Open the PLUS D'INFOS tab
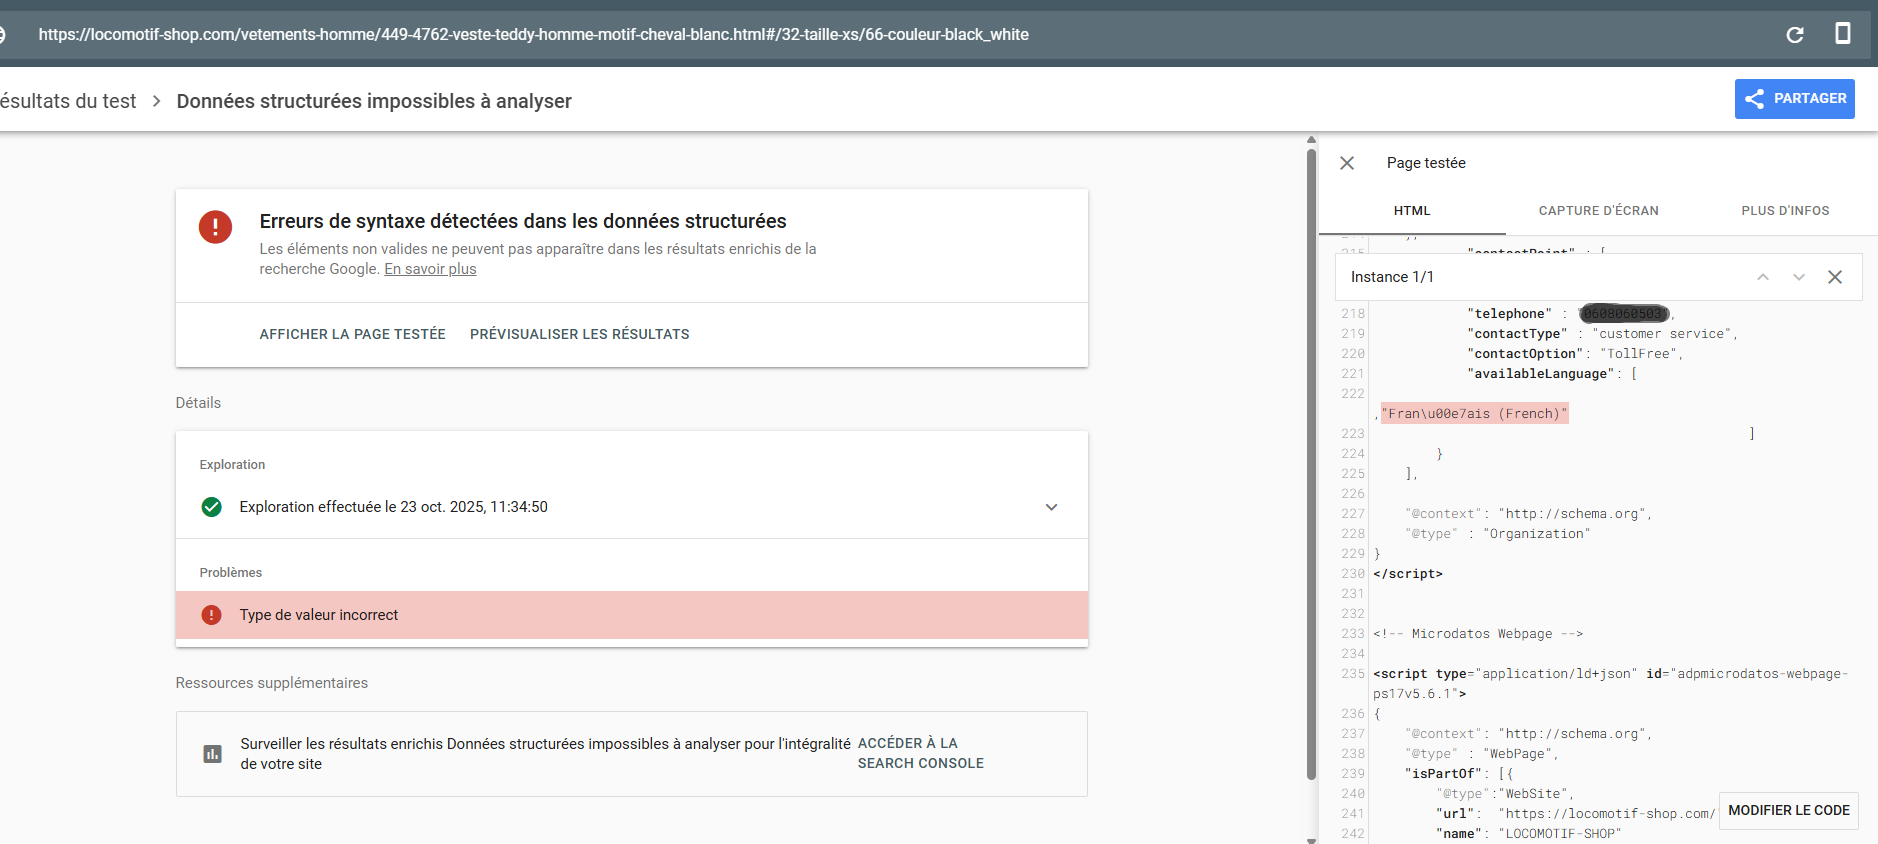Viewport: 1878px width, 844px height. 1785,211
